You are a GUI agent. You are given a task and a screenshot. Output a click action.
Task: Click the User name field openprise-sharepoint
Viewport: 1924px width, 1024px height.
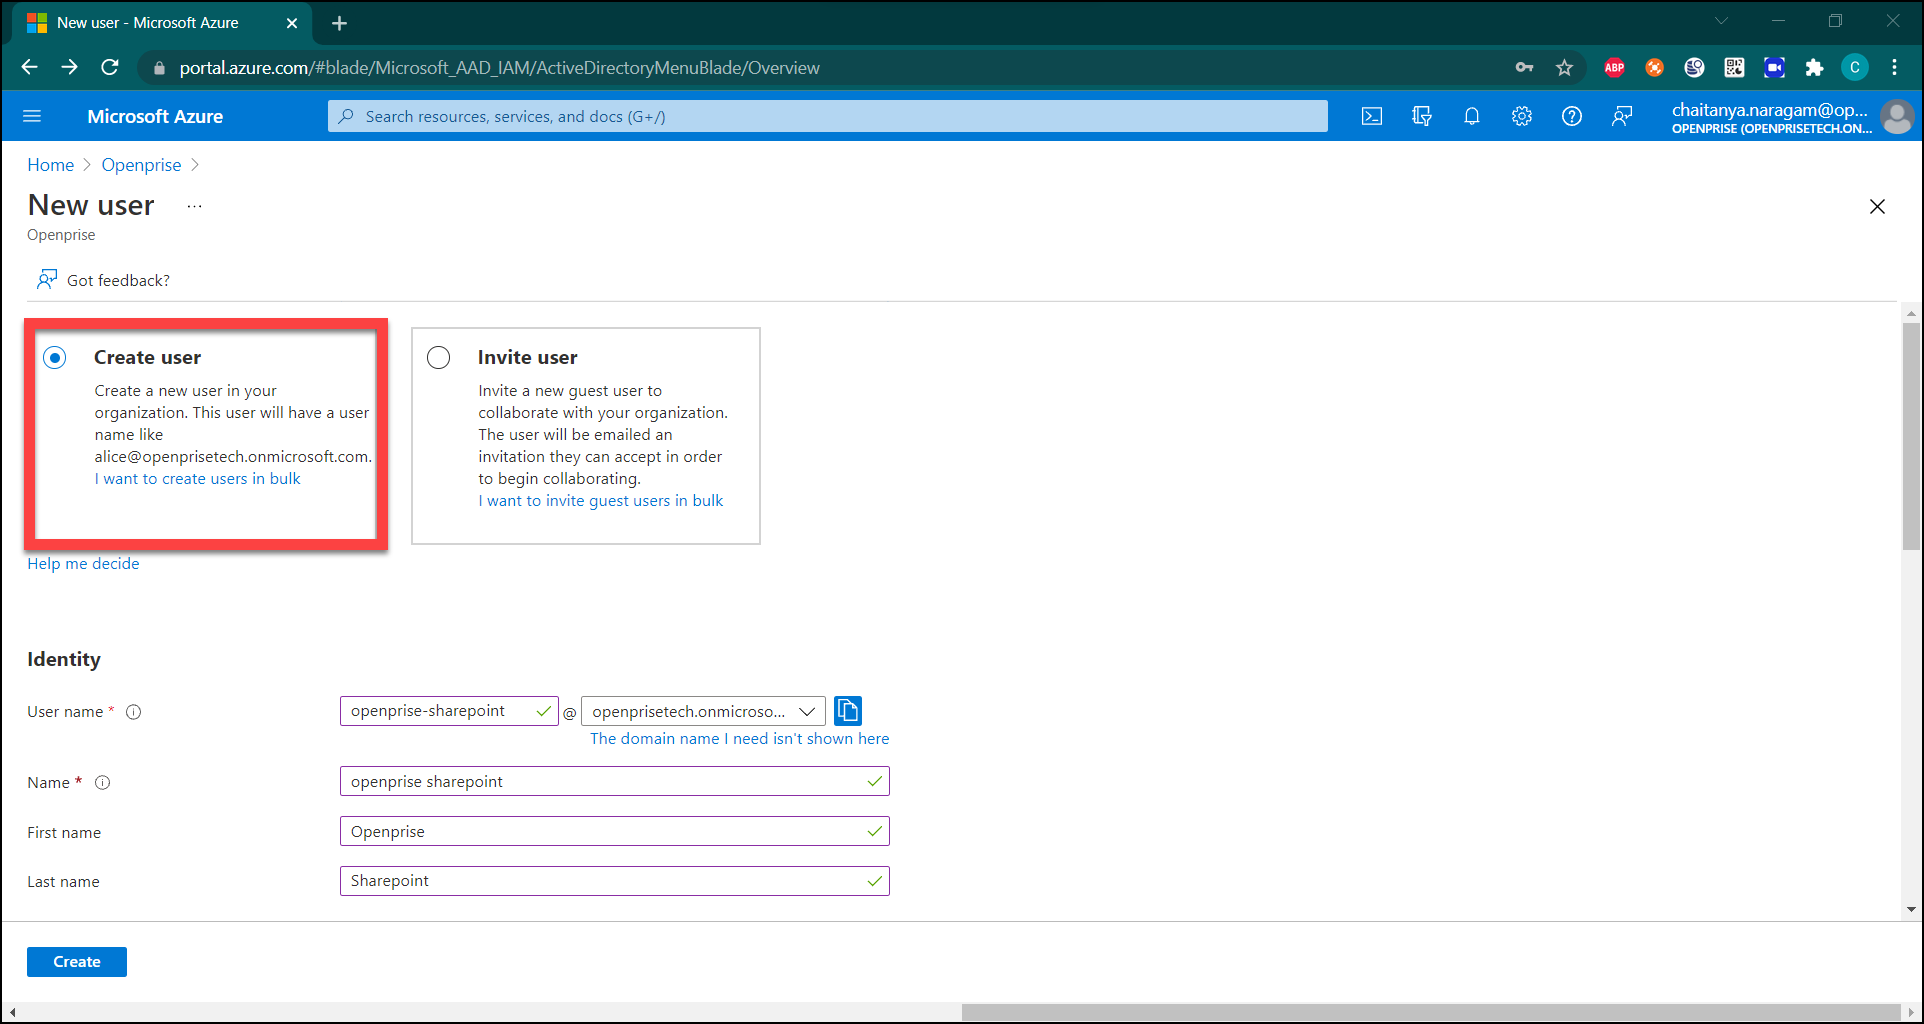coord(449,711)
